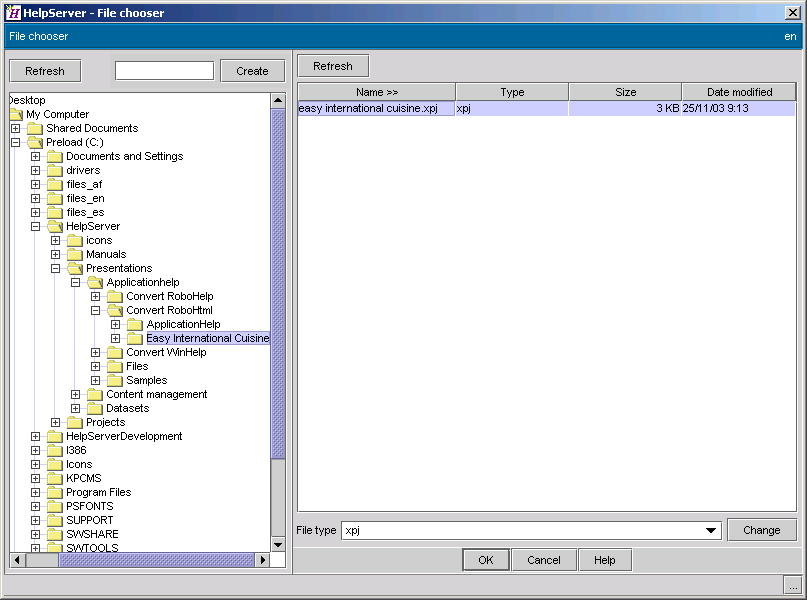Click the HelpServer folder icon in tree

point(55,227)
